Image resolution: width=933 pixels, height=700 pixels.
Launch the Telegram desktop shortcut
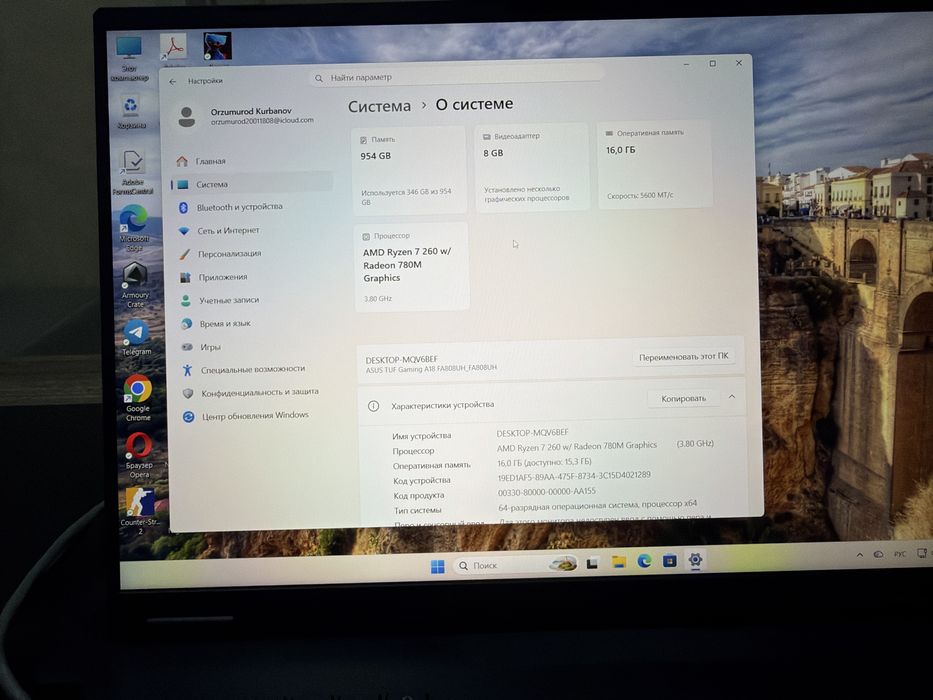coord(136,338)
